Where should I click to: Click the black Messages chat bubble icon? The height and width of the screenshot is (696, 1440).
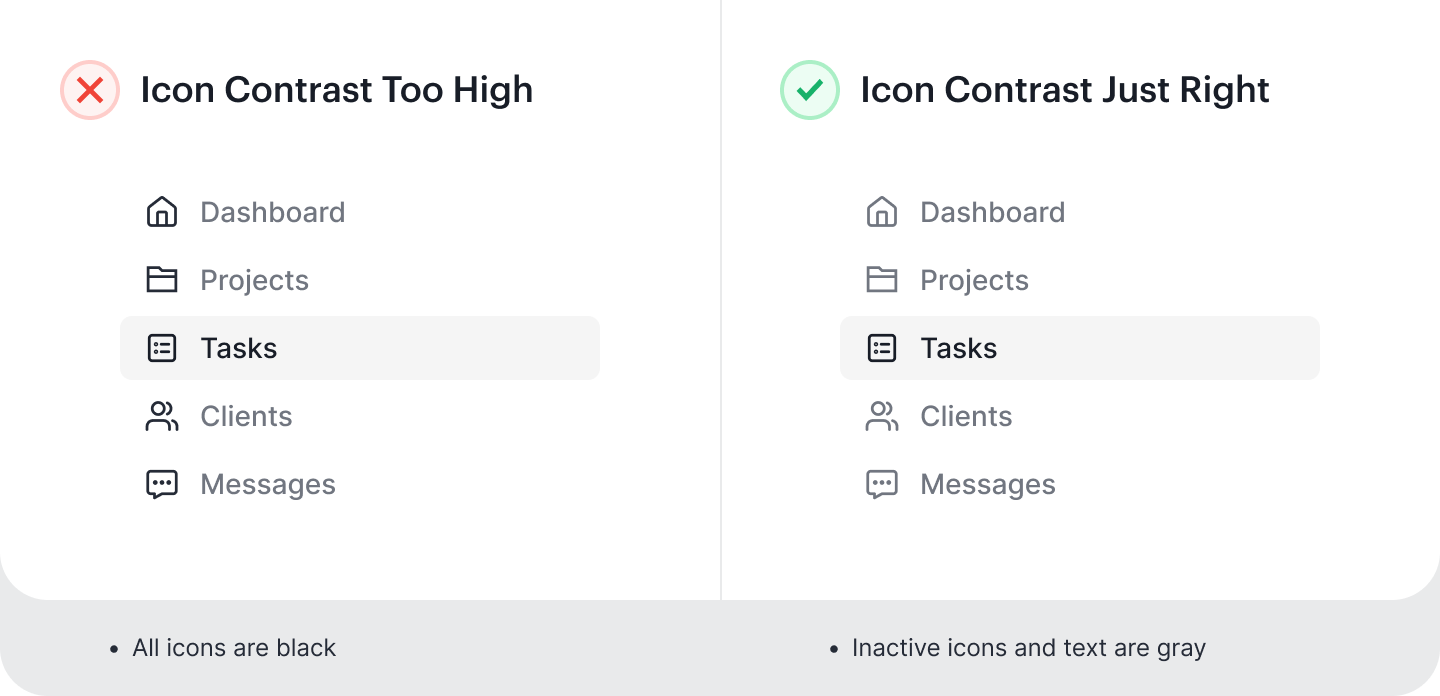click(x=162, y=485)
